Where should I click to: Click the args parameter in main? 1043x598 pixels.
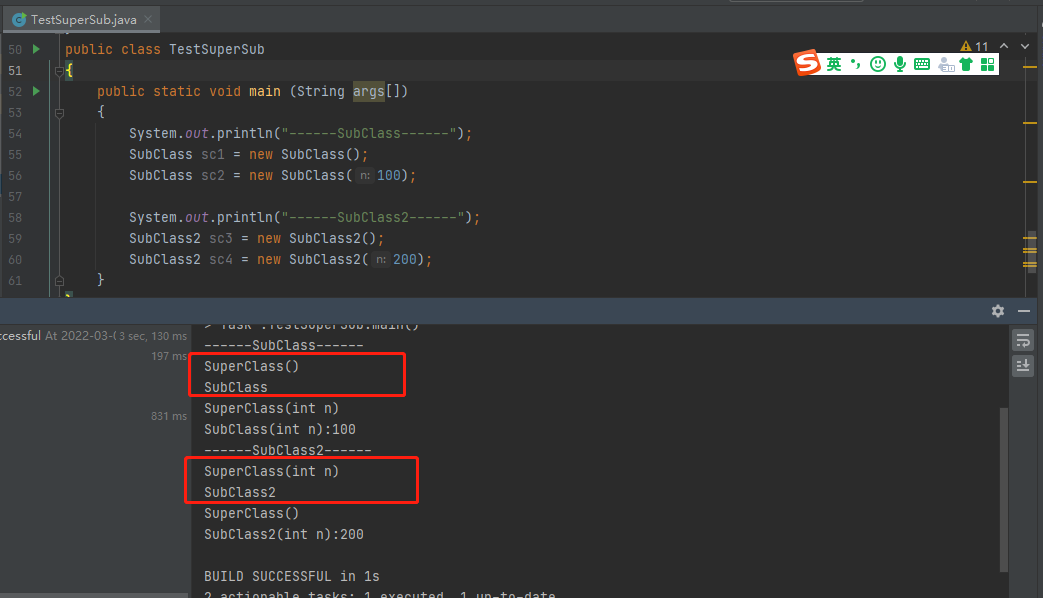tap(369, 91)
